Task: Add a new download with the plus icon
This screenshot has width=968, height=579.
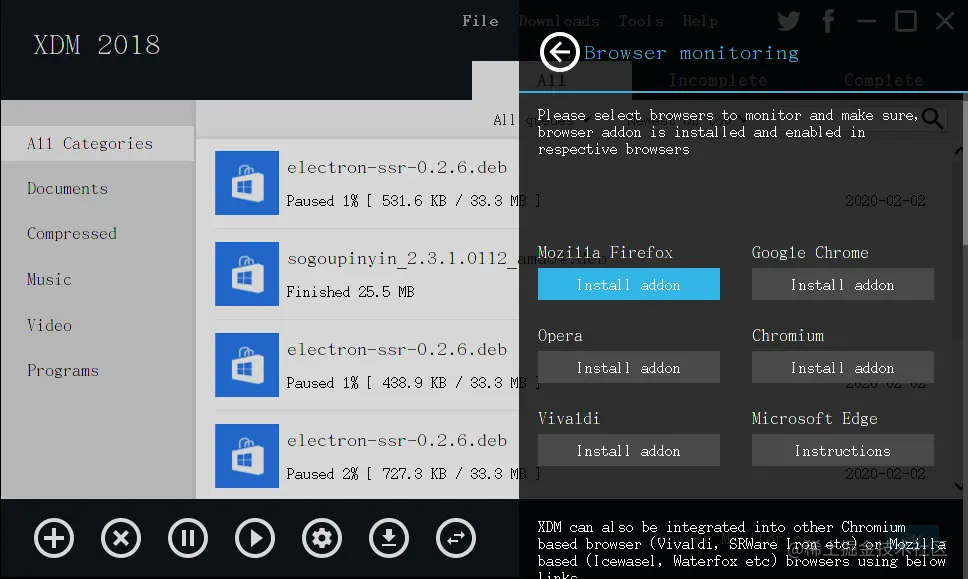Action: point(54,538)
